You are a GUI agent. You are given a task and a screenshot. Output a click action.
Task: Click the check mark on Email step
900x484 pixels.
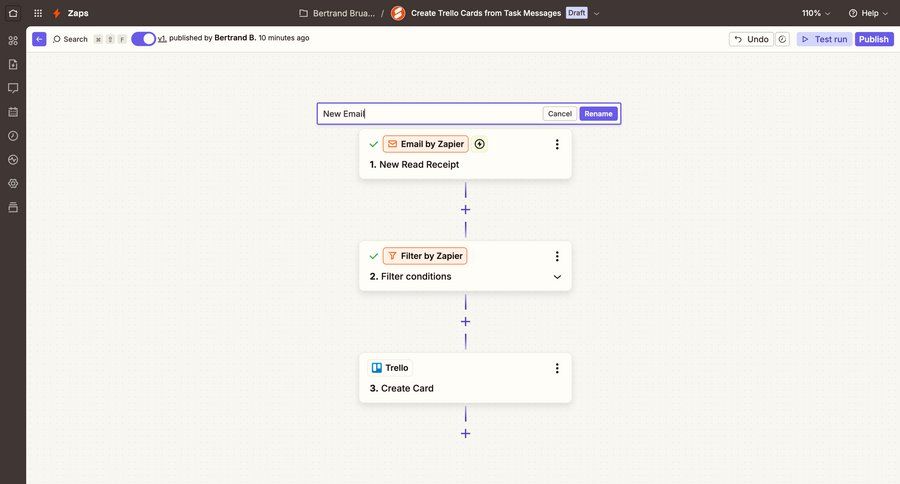point(374,144)
